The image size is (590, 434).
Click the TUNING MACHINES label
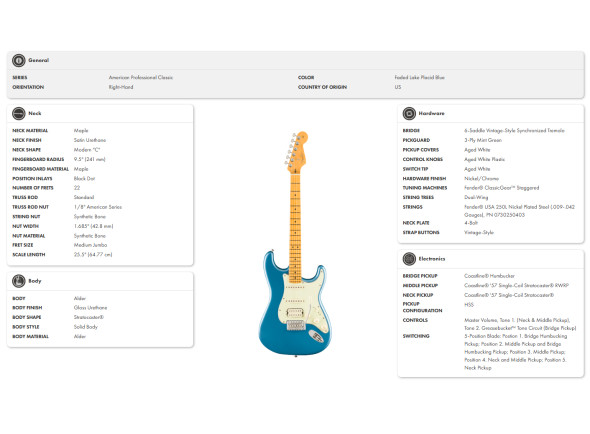[425, 188]
